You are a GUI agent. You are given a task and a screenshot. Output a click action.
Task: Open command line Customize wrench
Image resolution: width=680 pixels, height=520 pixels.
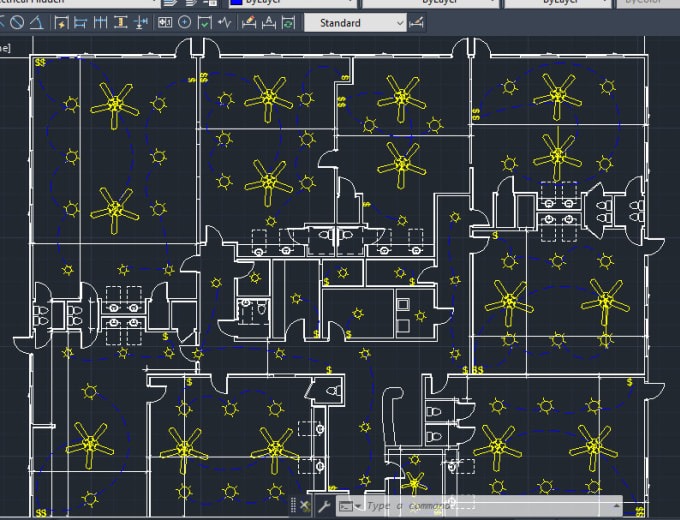tap(324, 506)
